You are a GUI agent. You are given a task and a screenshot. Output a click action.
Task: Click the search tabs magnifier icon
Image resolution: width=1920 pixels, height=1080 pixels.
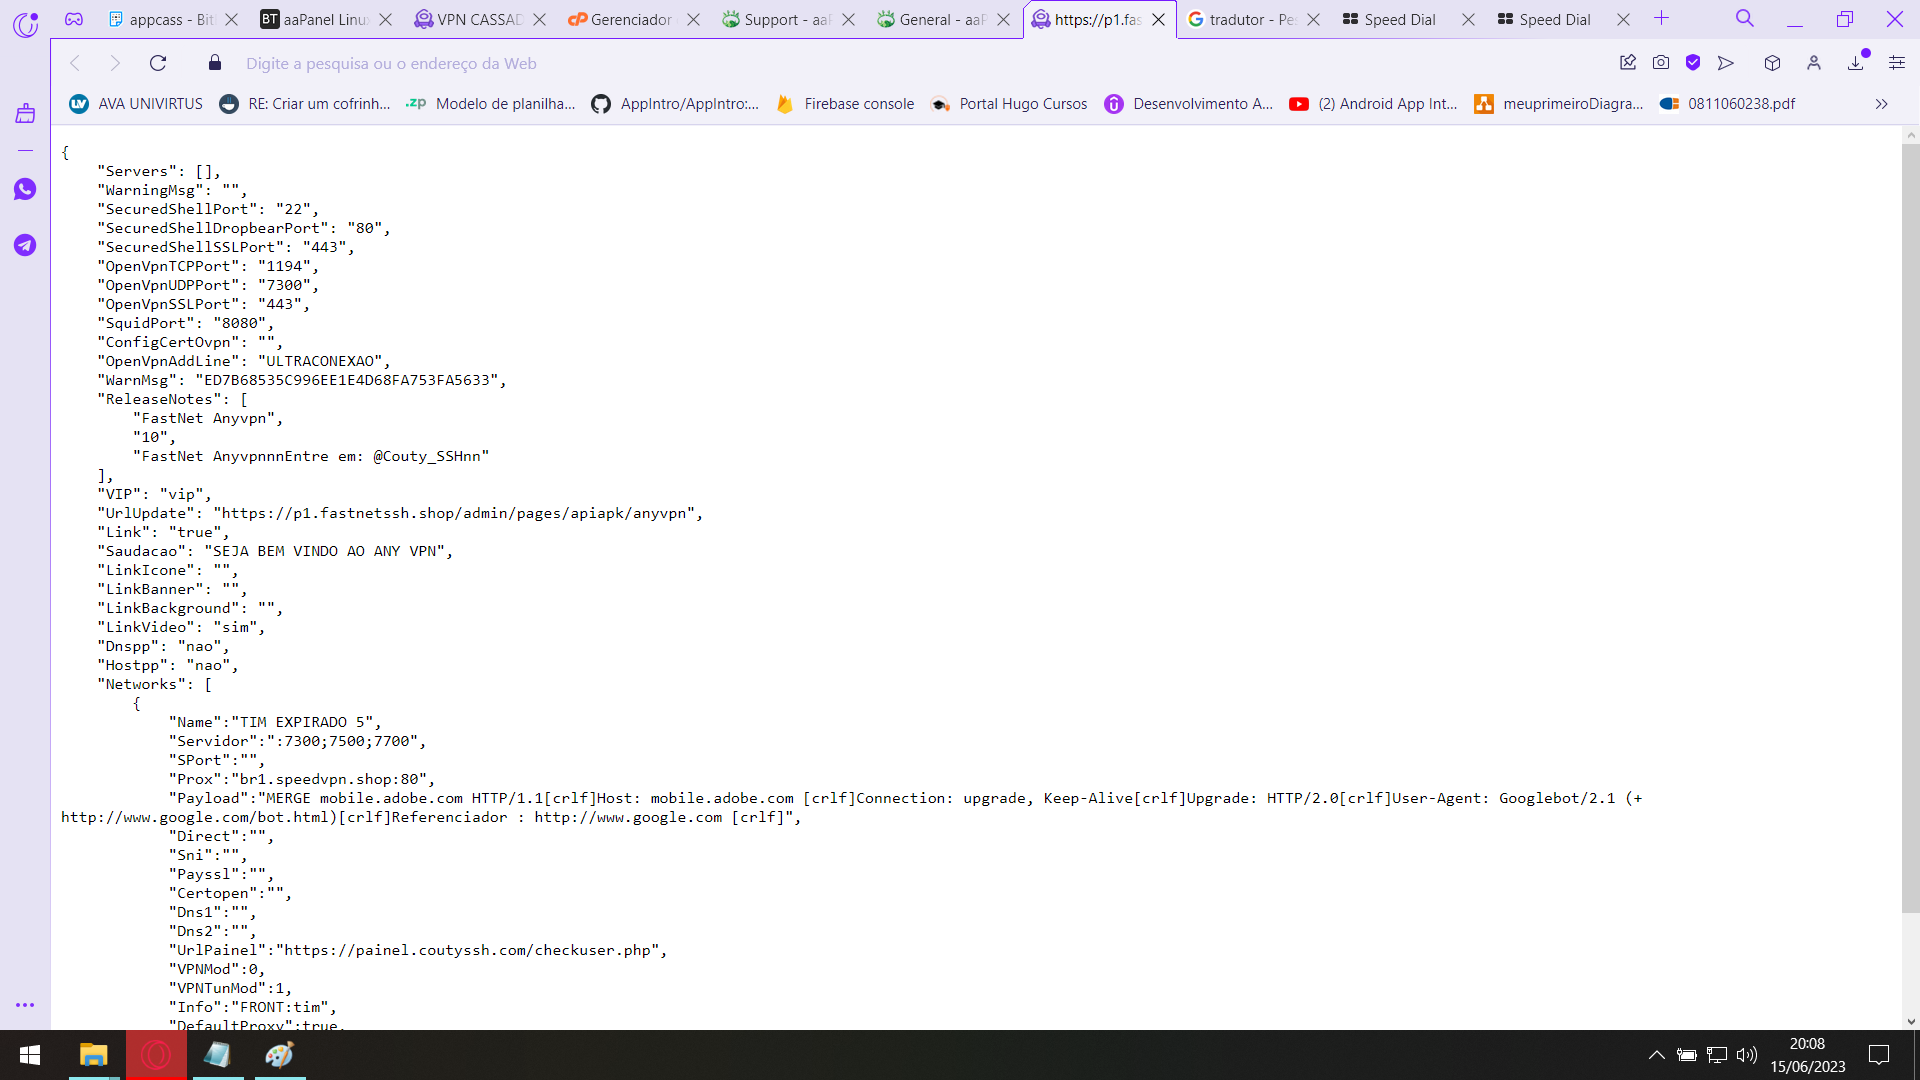coord(1745,18)
